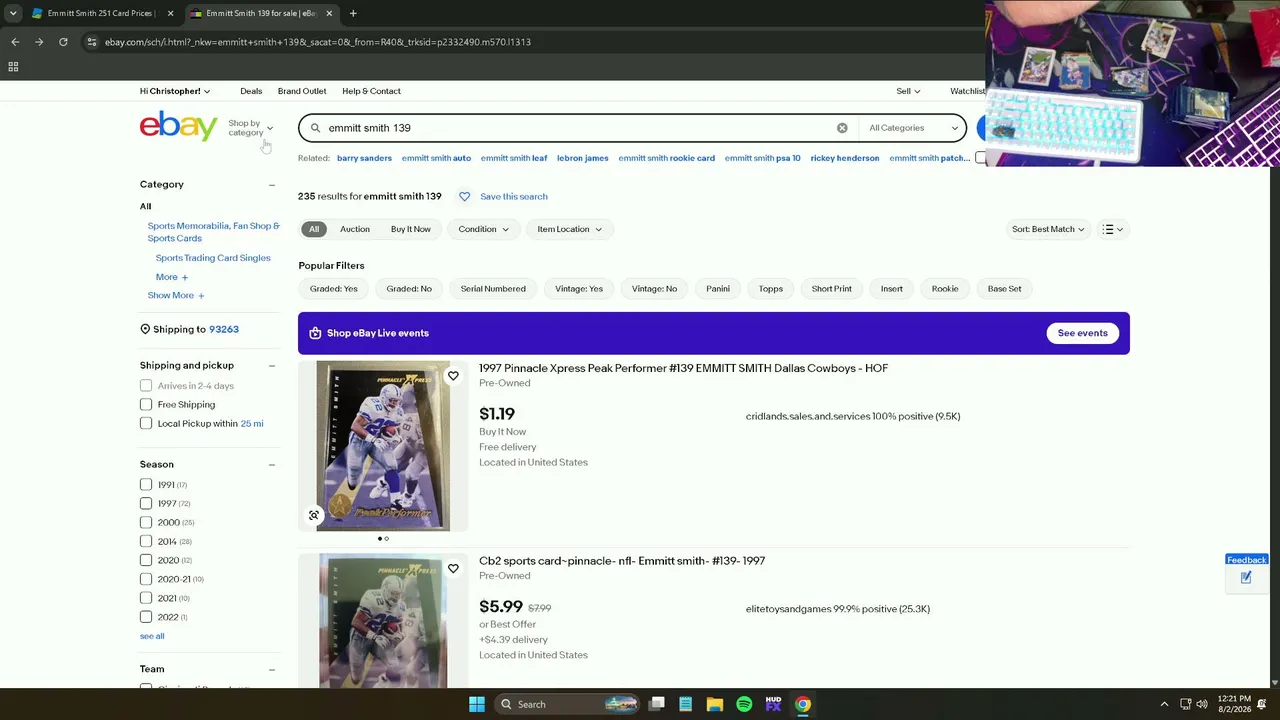The image size is (1280, 720).
Task: Check the Local Pickup checkbox
Action: point(146,424)
